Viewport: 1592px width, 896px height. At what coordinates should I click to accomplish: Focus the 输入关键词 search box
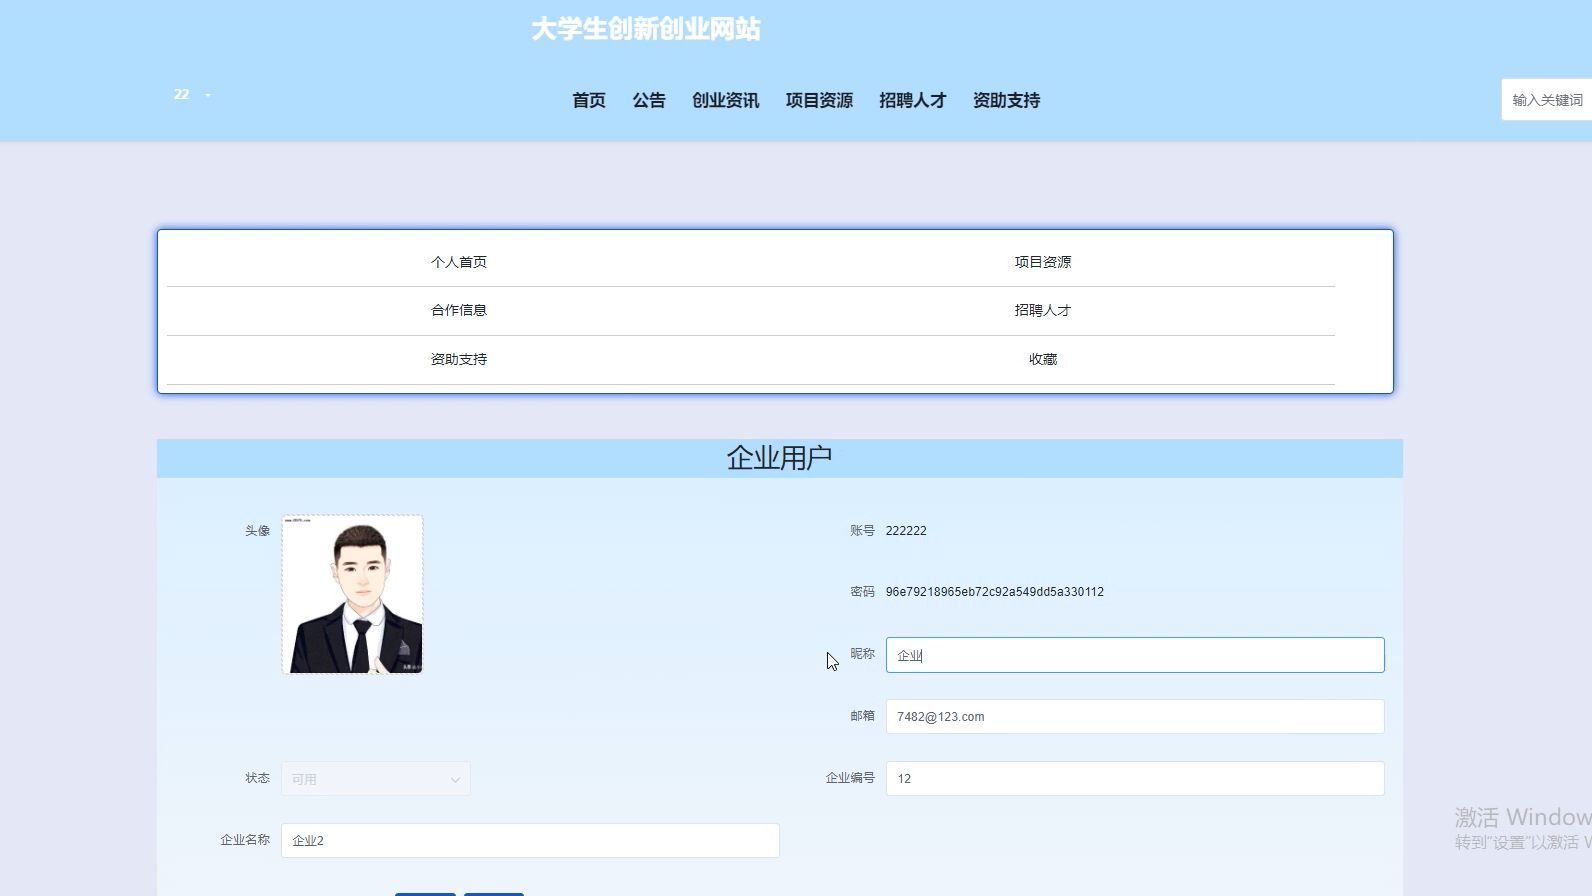pos(1547,100)
